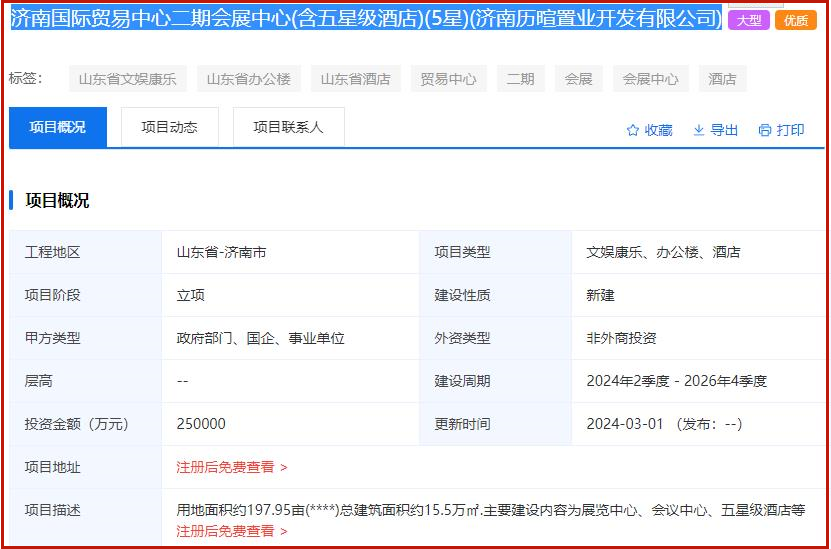The width and height of the screenshot is (831, 549).
Task: Click the 项目地址 label cell
Action: (85, 467)
